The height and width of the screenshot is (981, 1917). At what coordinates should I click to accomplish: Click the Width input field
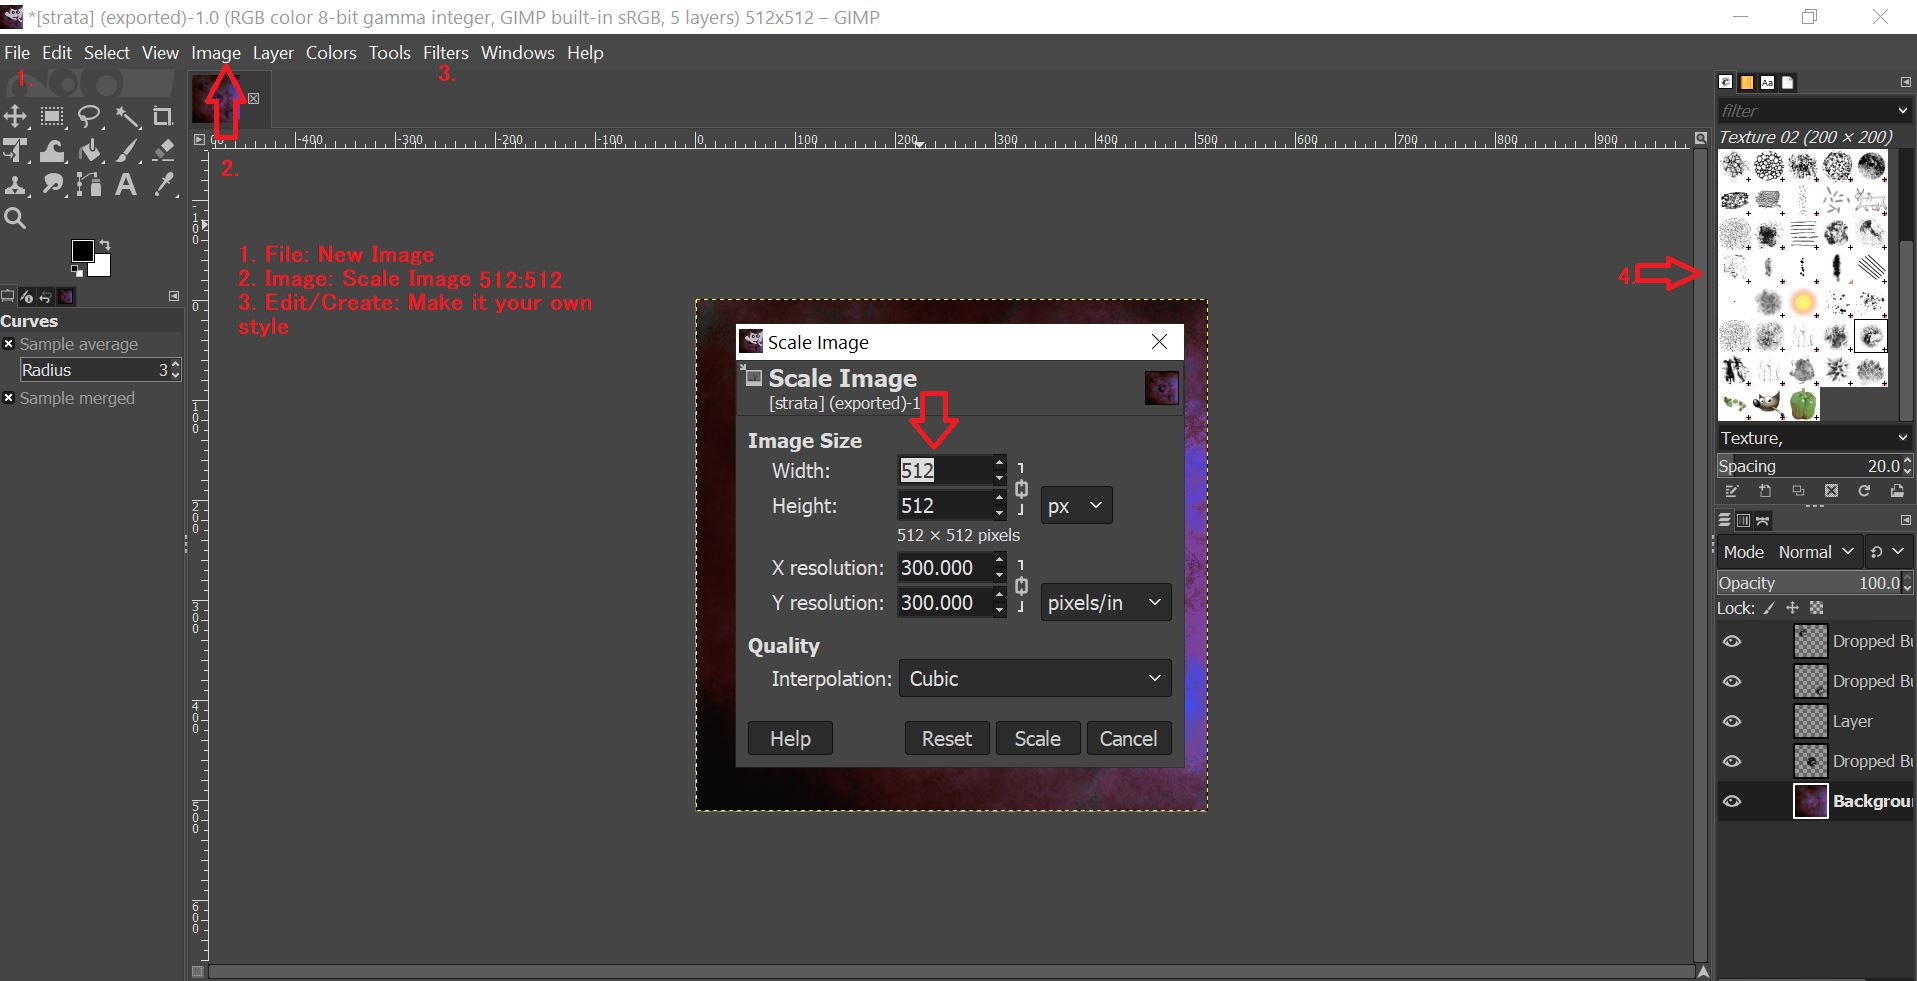point(944,470)
